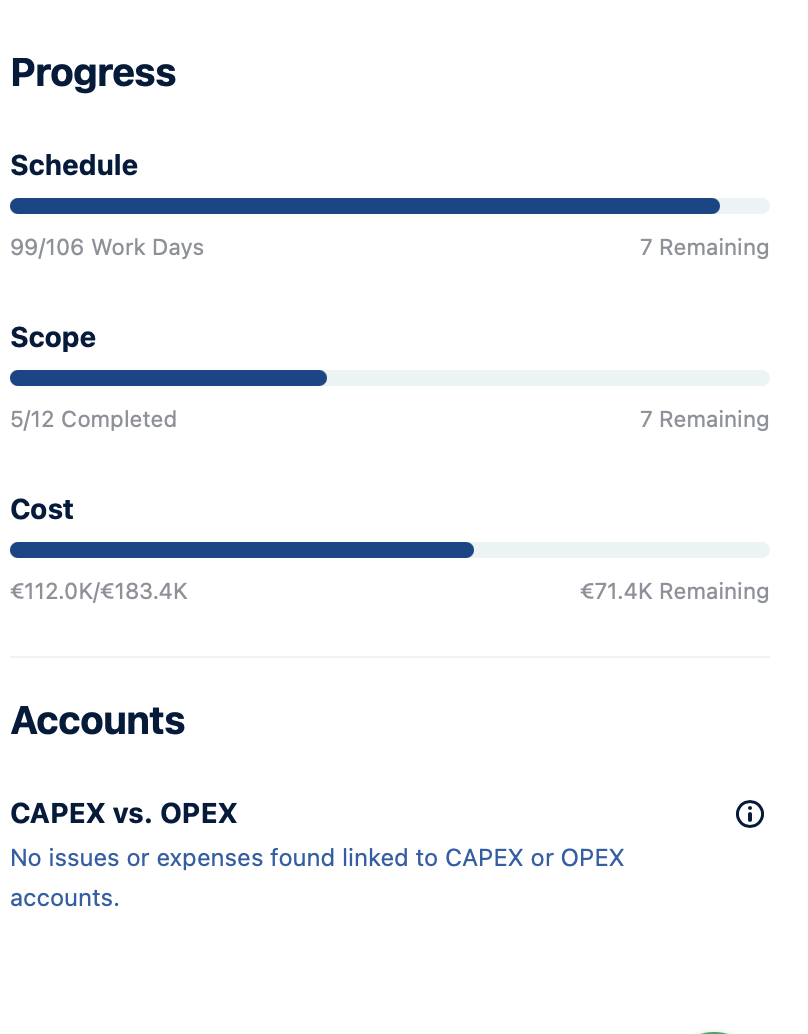Click 7 Remaining under the Schedule bar
This screenshot has width=808, height=1034.
point(704,247)
